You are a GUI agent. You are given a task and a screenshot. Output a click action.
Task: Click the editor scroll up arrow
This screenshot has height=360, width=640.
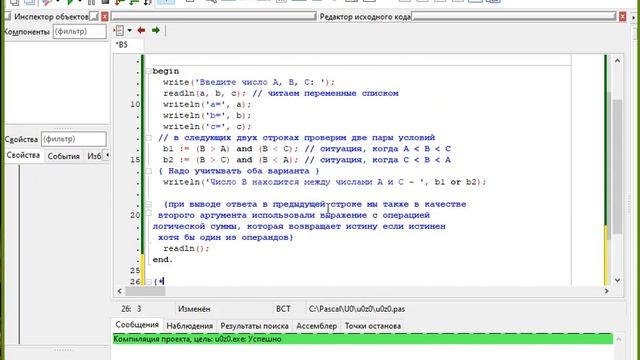617,60
